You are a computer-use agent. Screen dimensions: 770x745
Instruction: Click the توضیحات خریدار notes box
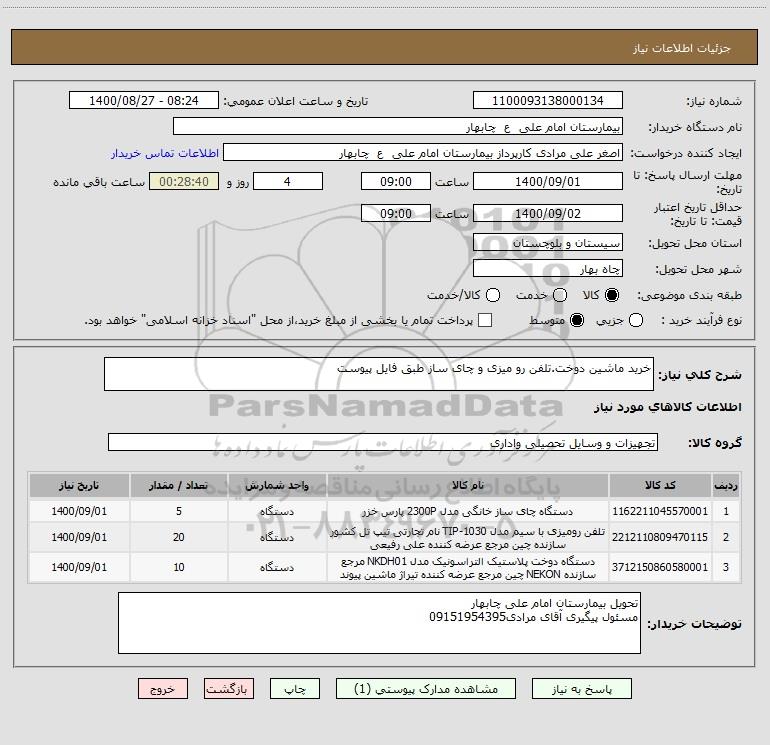(x=379, y=623)
